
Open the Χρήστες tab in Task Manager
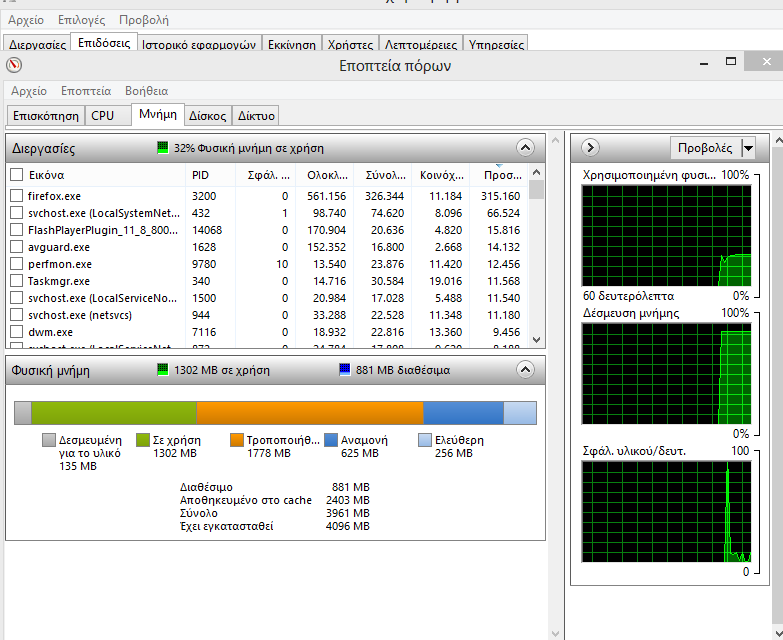click(x=350, y=43)
